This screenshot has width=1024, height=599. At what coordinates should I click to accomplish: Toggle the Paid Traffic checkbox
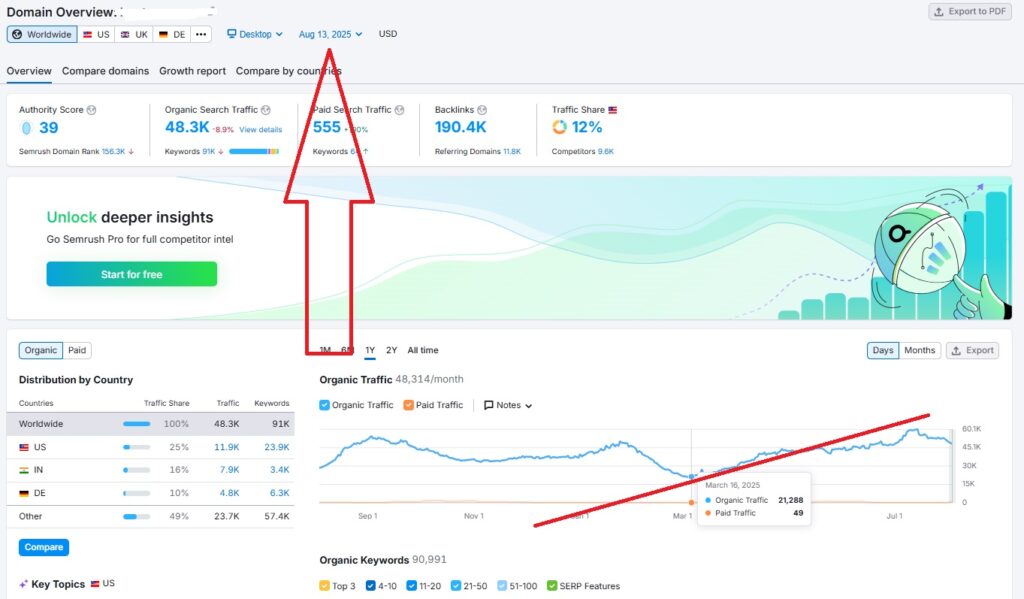click(x=409, y=405)
